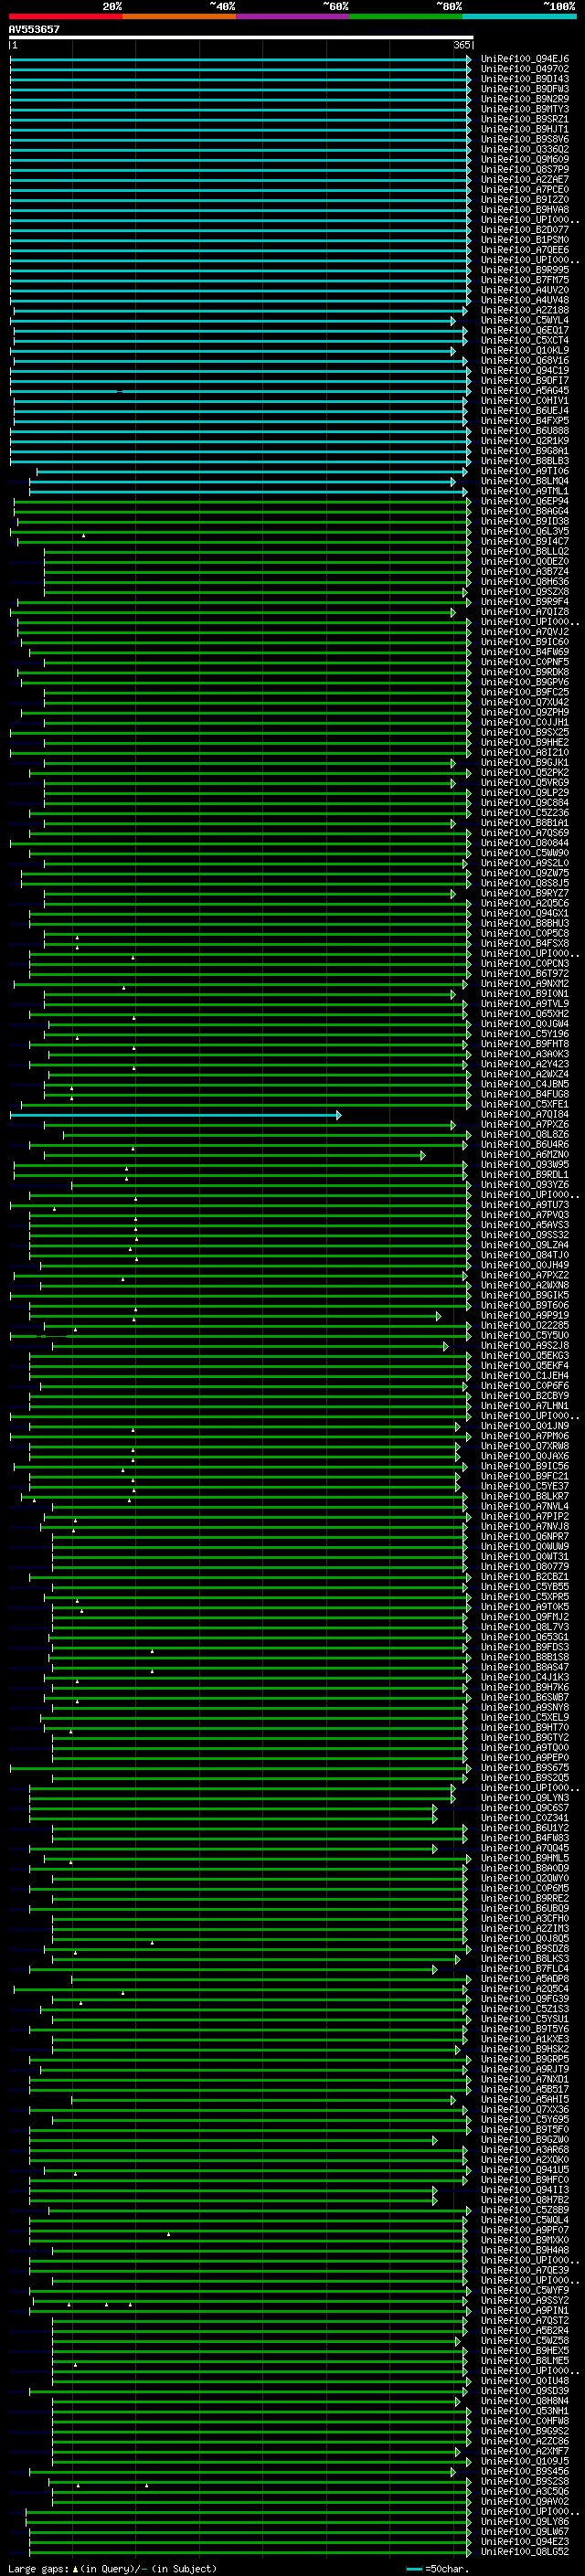
Task: Select the UniRef100_C5WYL4 label
Action: pyautogui.click(x=525, y=320)
